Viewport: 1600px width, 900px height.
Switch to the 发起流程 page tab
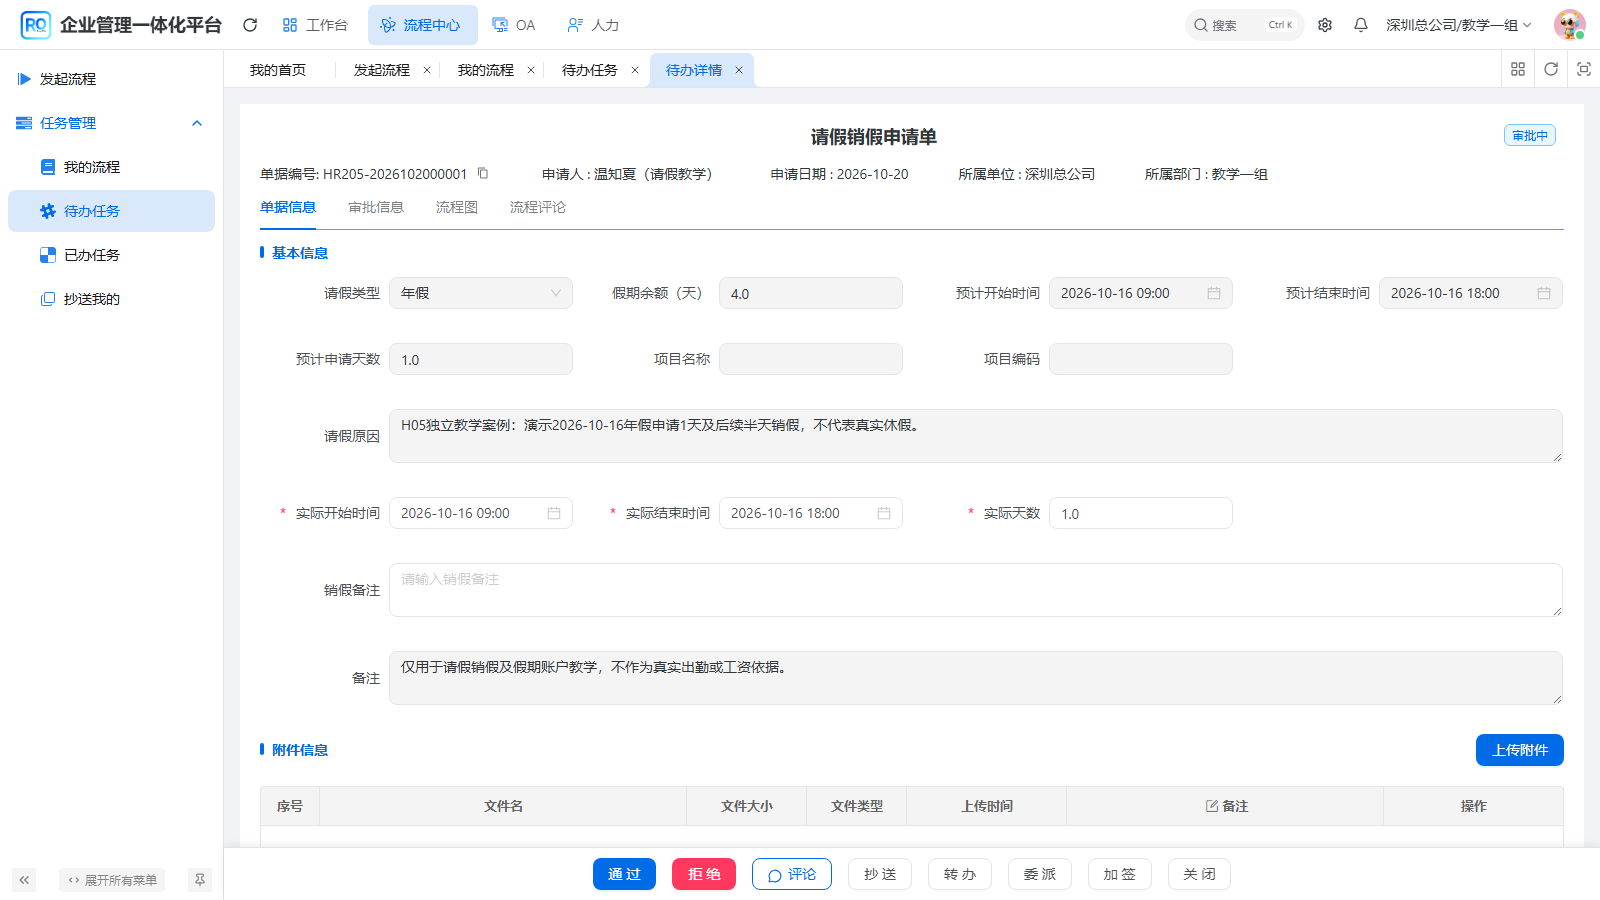coord(382,70)
